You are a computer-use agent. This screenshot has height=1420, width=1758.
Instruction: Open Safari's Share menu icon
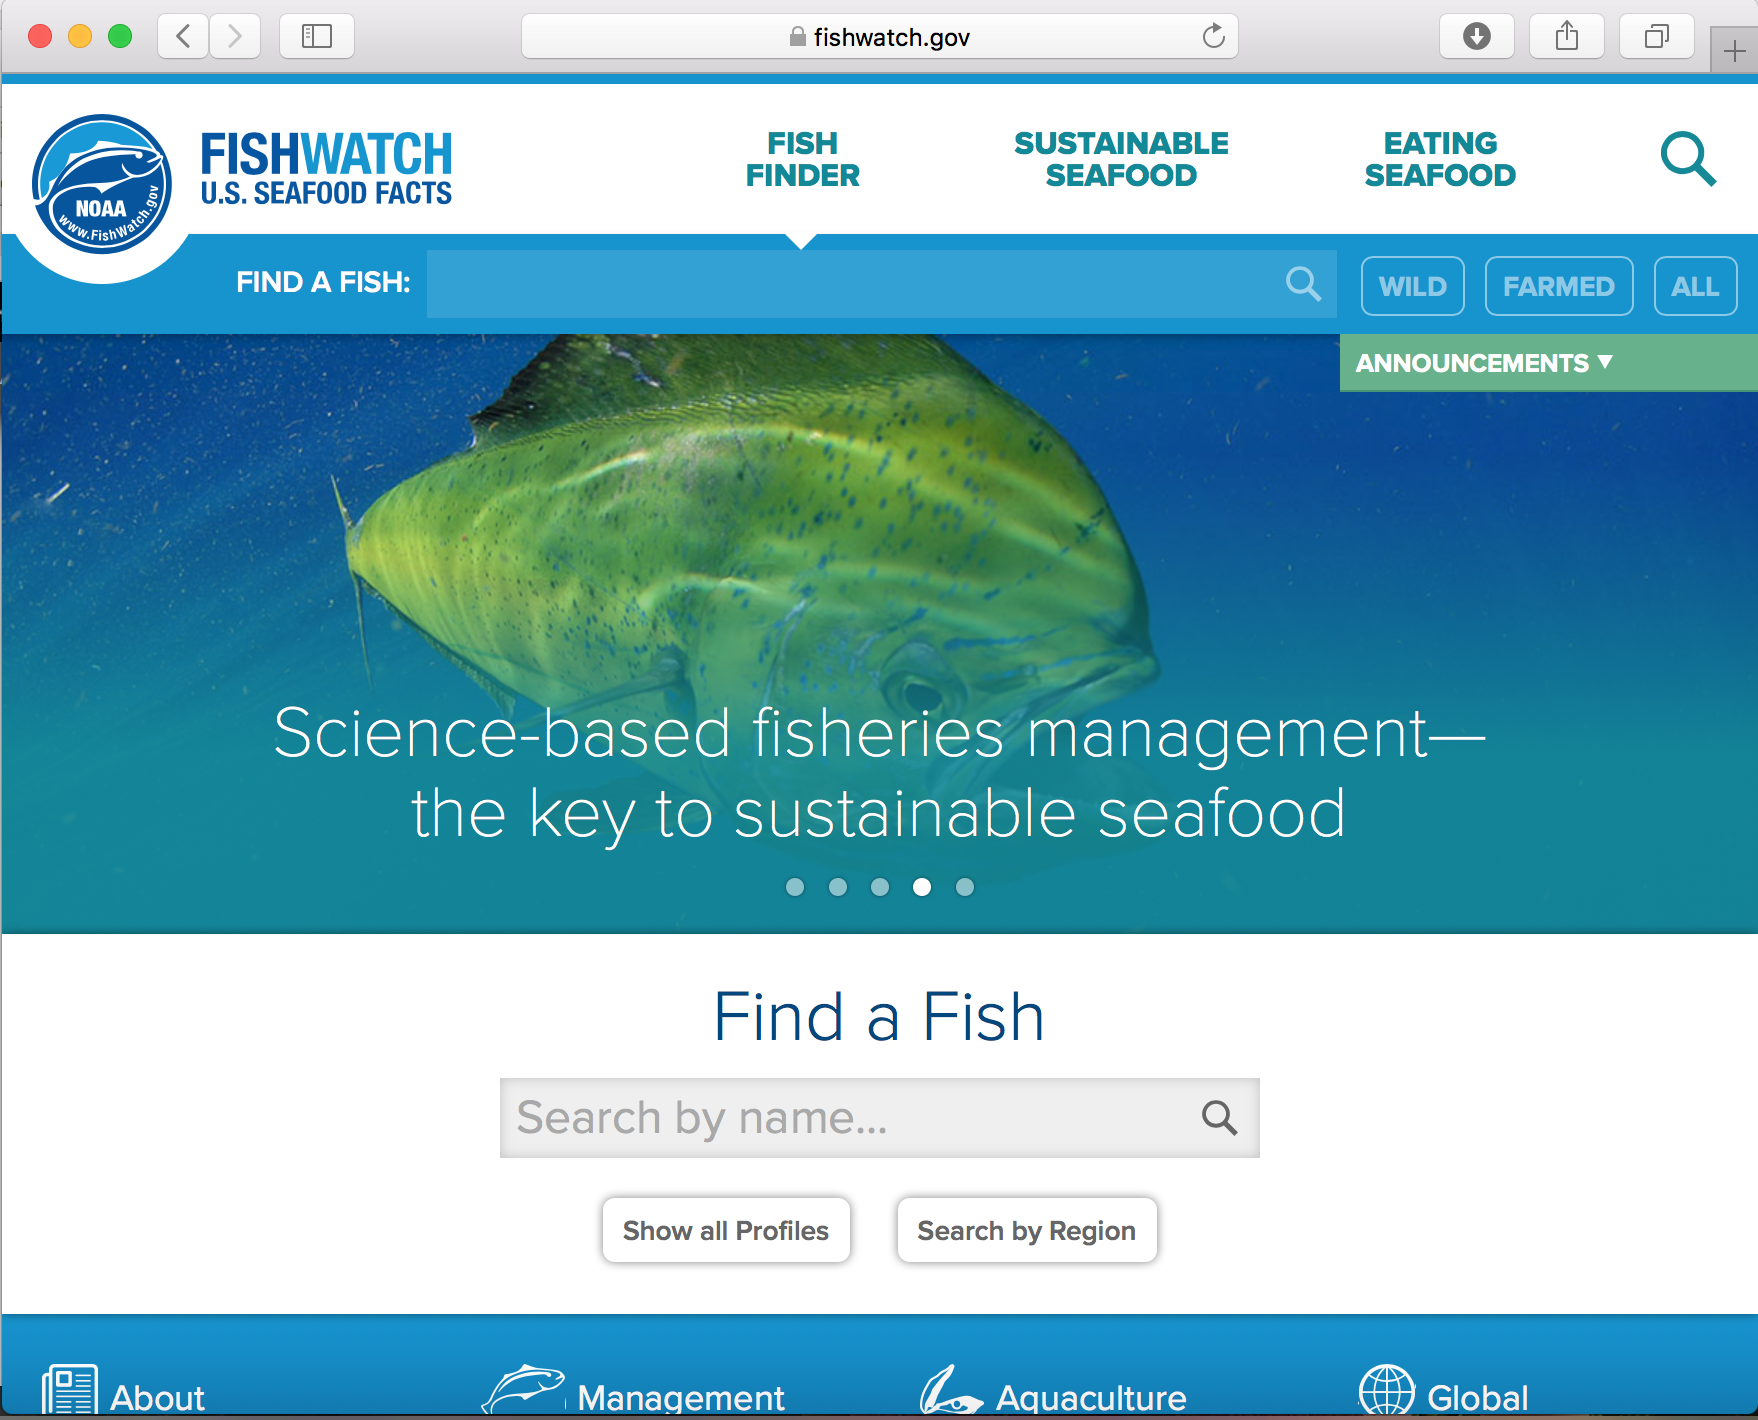1567,37
